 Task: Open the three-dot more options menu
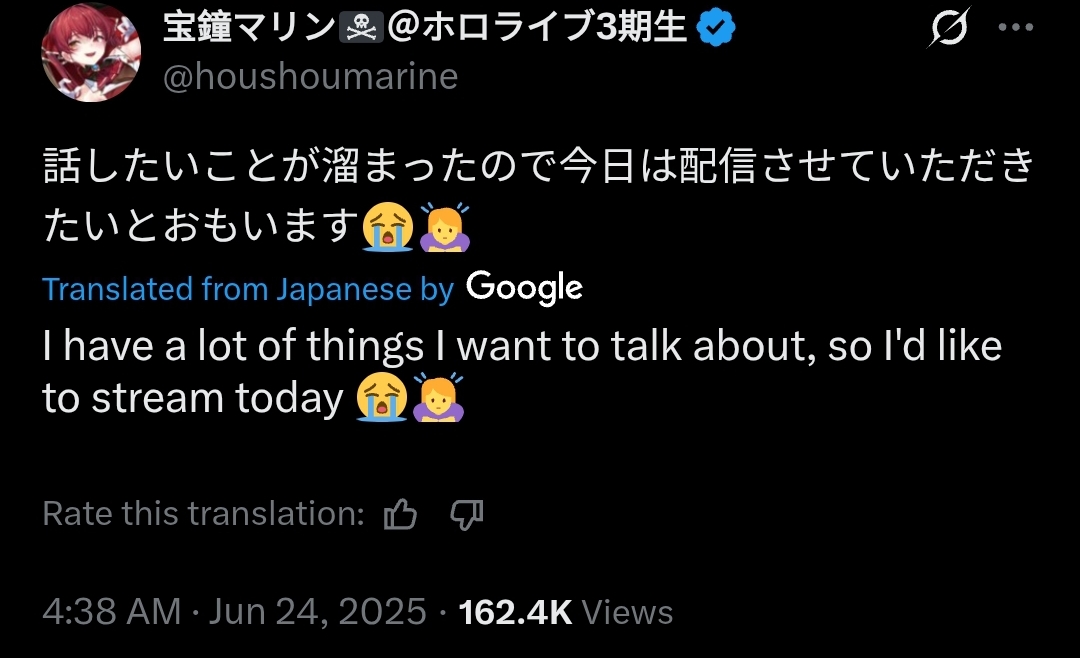pyautogui.click(x=1016, y=29)
